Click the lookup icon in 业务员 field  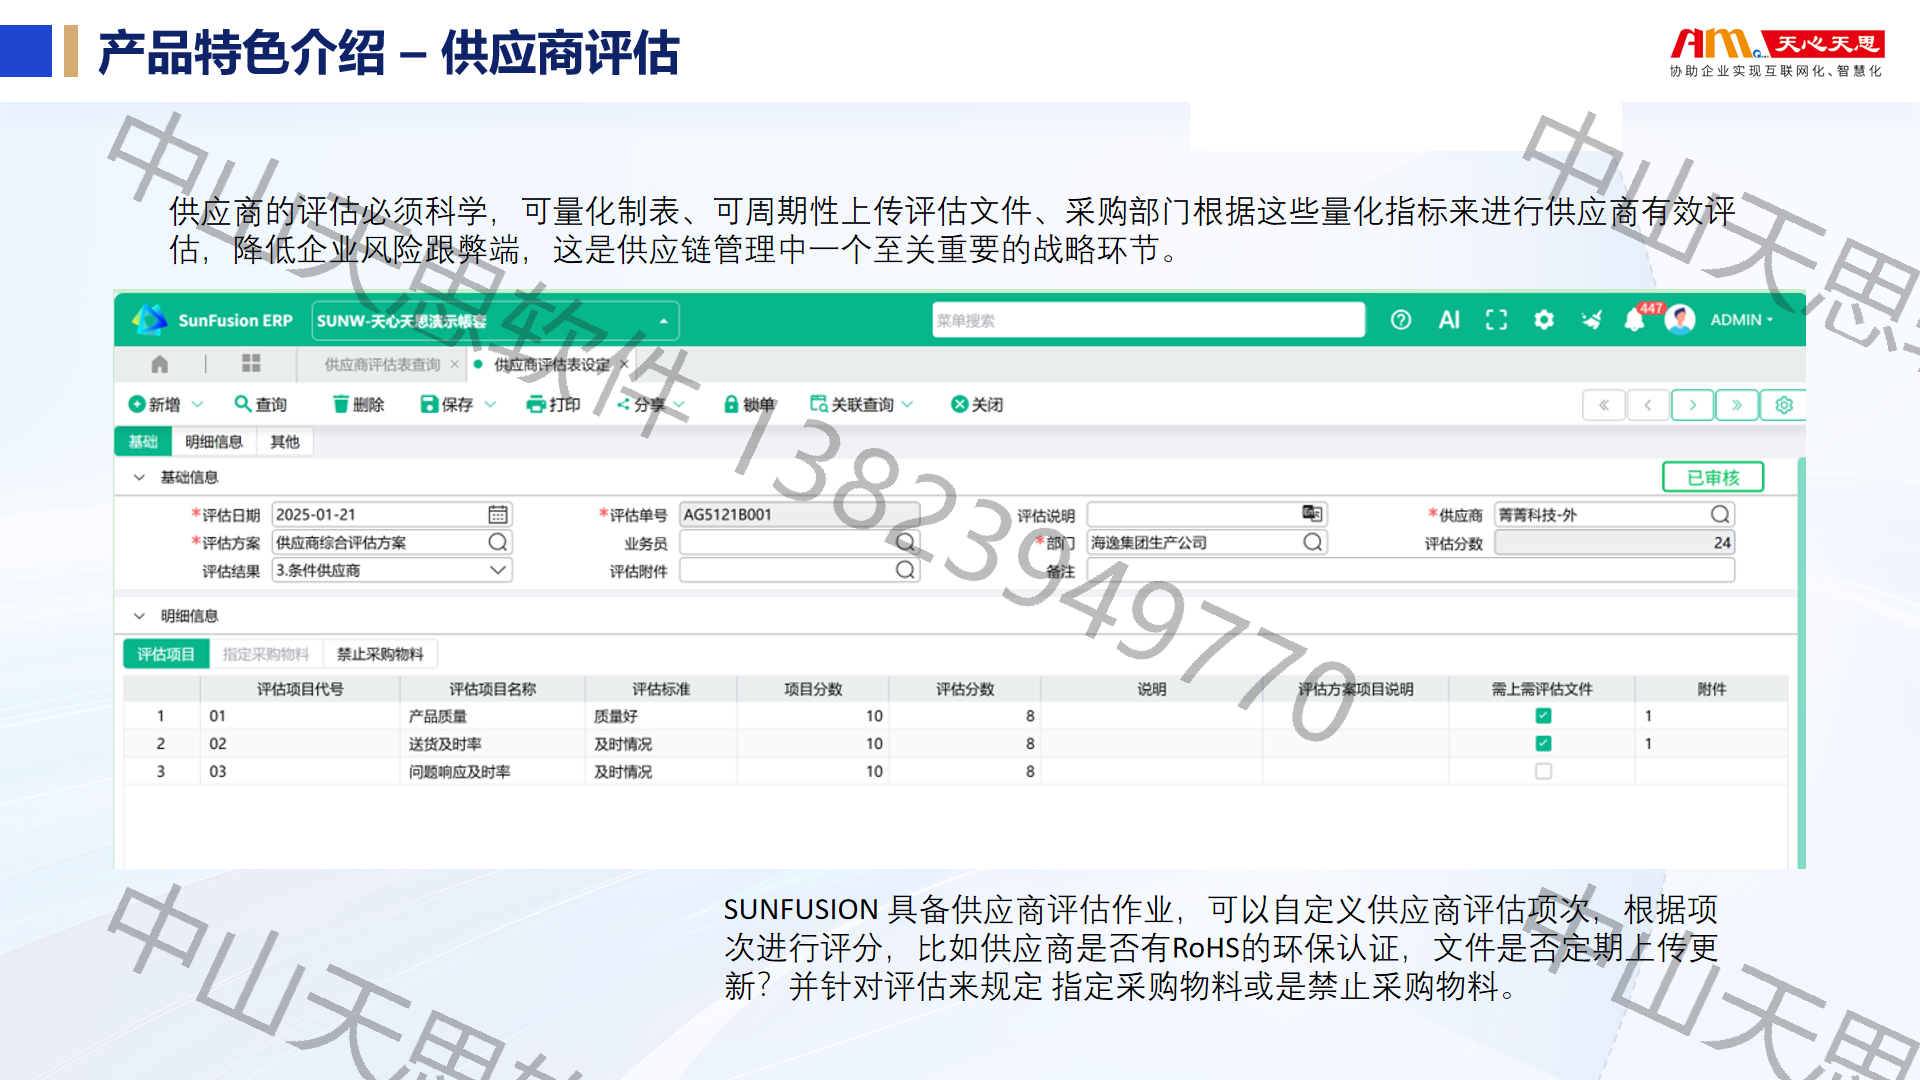pos(905,542)
